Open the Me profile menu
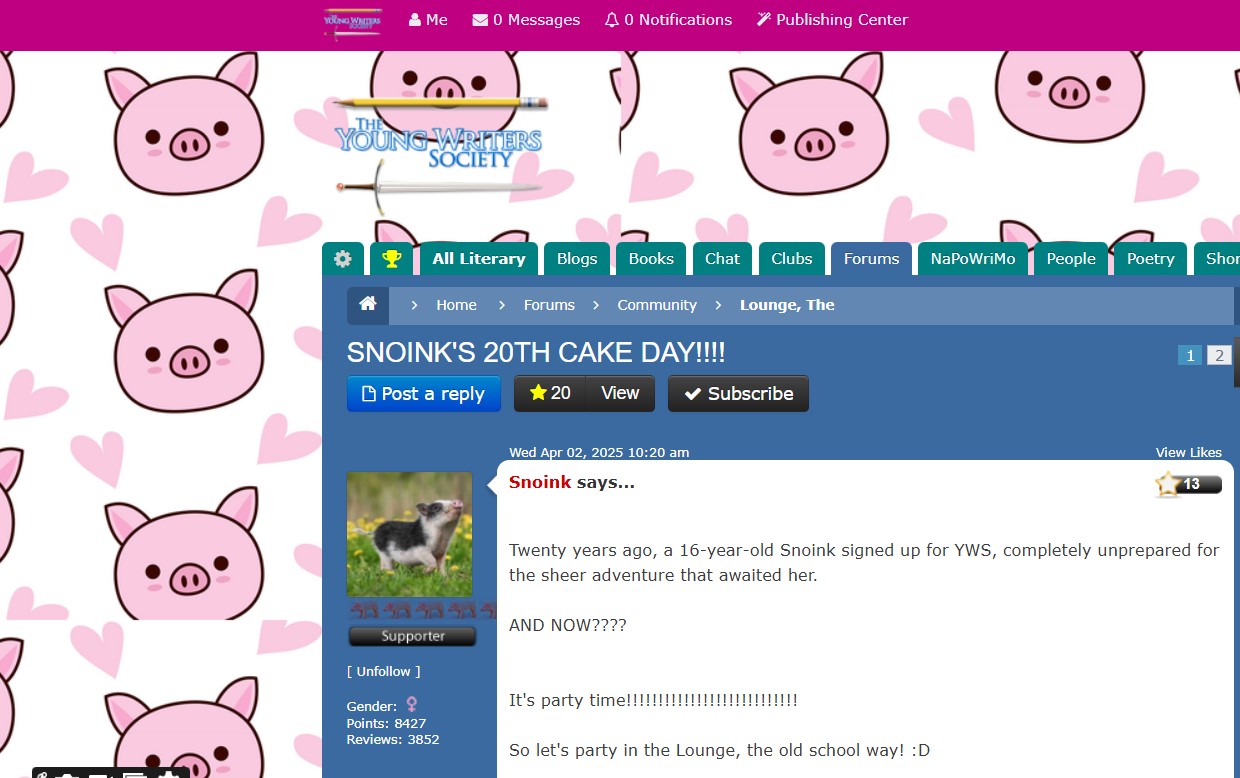Screen dimensions: 1240x778 tap(428, 20)
